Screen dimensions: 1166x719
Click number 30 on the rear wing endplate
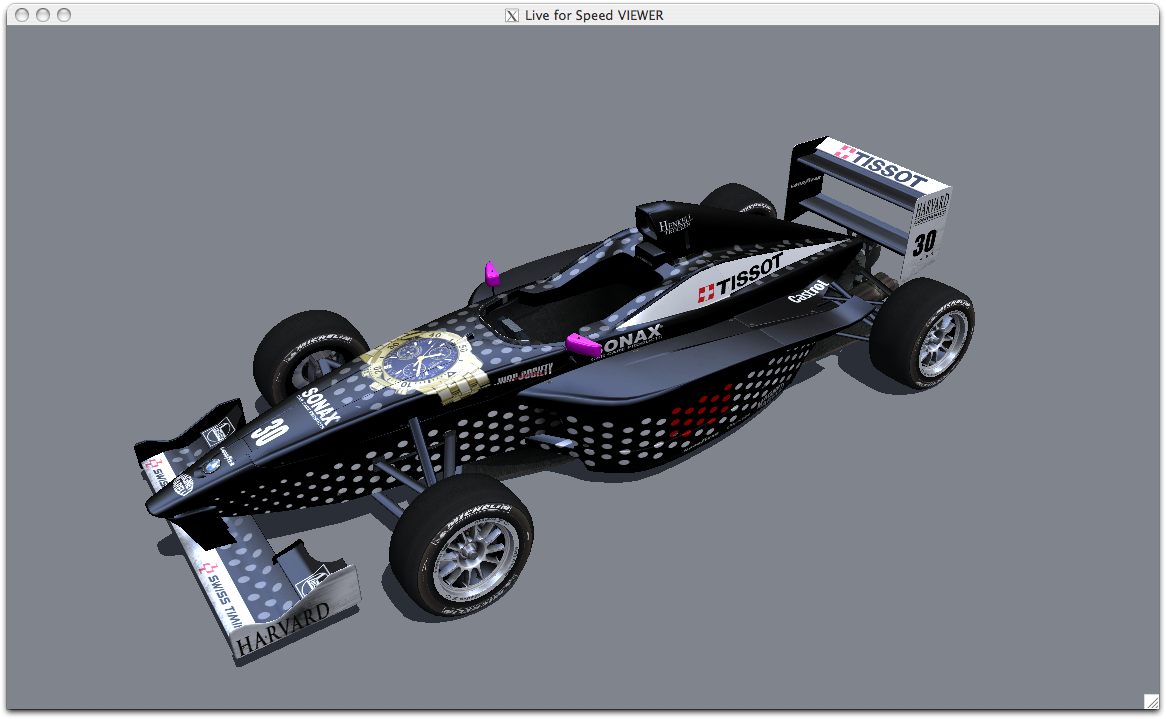point(924,242)
